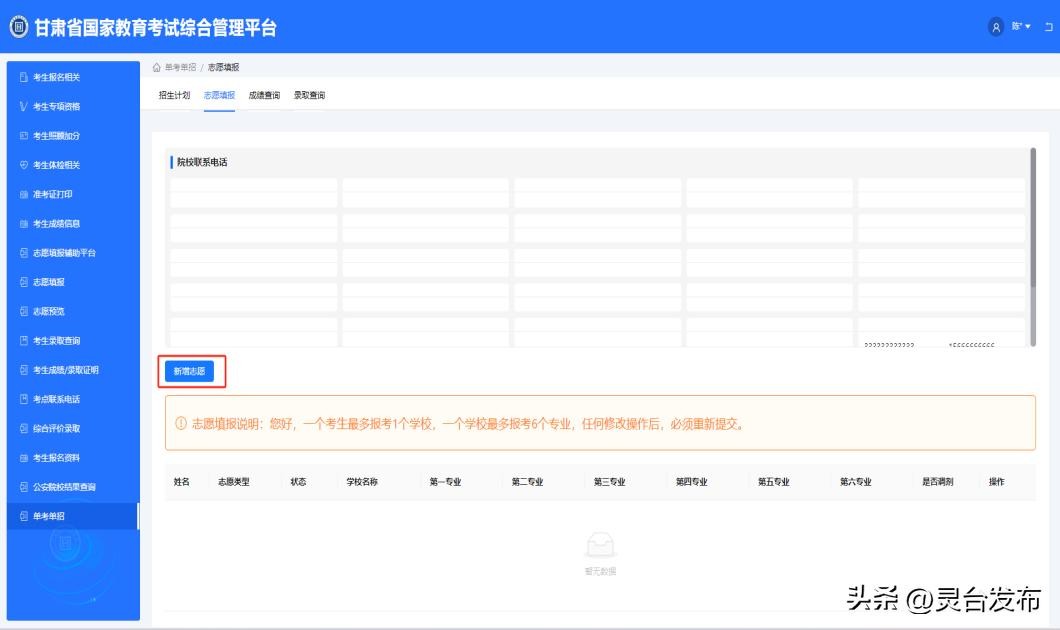Click the user avatar icon in header

(x=995, y=26)
